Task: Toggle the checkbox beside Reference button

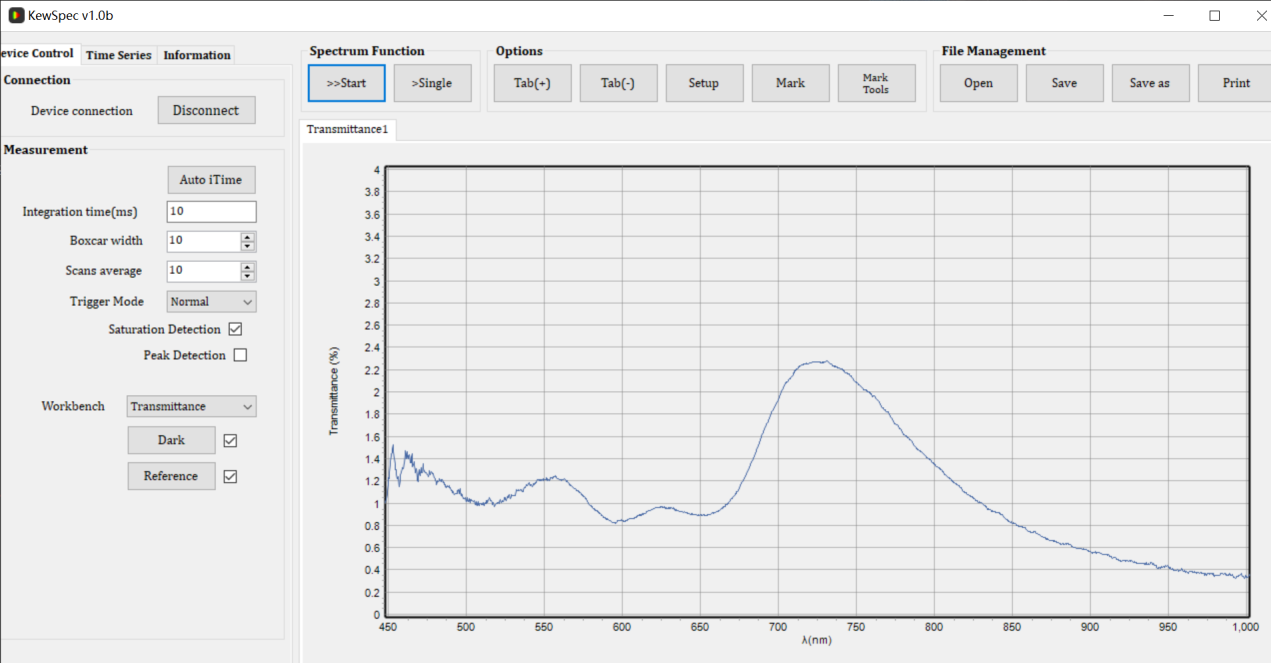Action: [x=231, y=476]
